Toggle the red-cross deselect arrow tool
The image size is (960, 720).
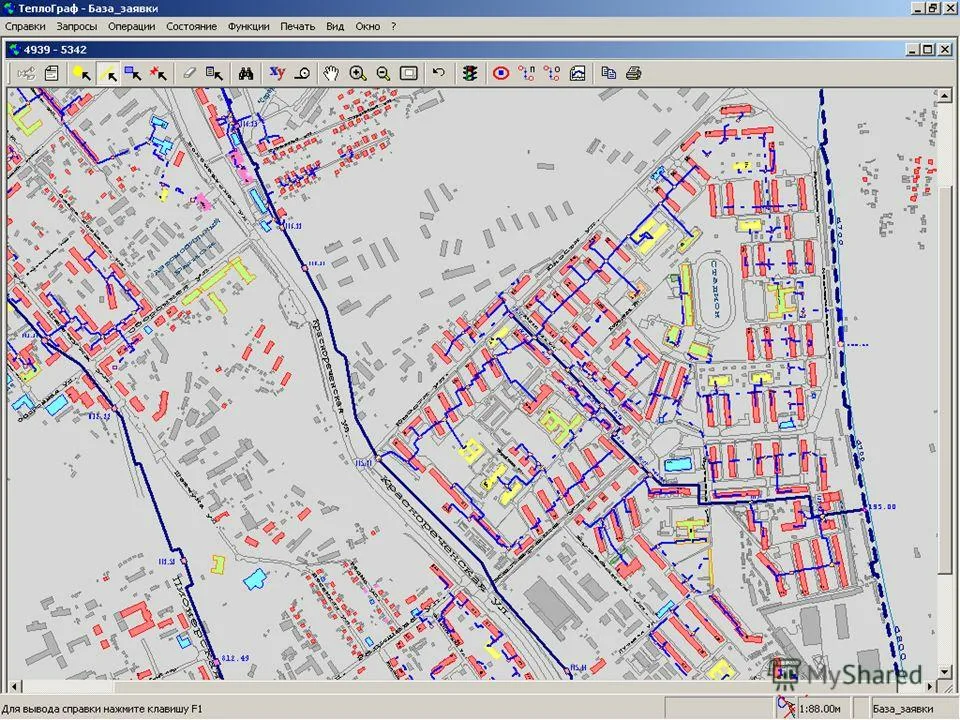click(x=158, y=73)
